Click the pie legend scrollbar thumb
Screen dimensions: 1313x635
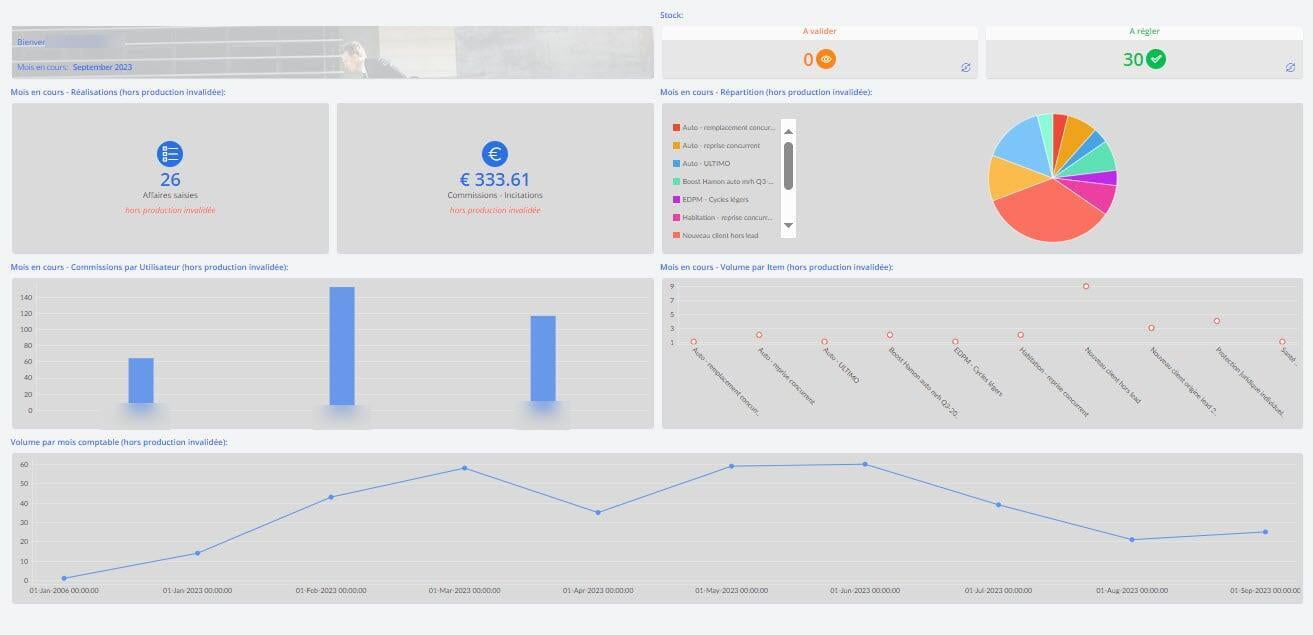[788, 165]
